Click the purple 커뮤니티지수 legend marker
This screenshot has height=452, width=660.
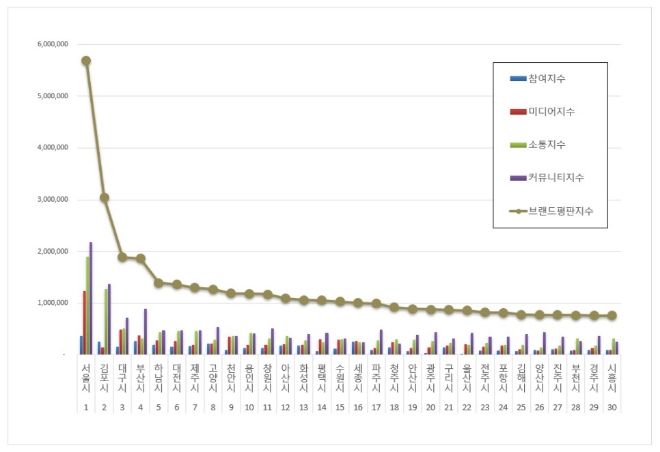[517, 176]
